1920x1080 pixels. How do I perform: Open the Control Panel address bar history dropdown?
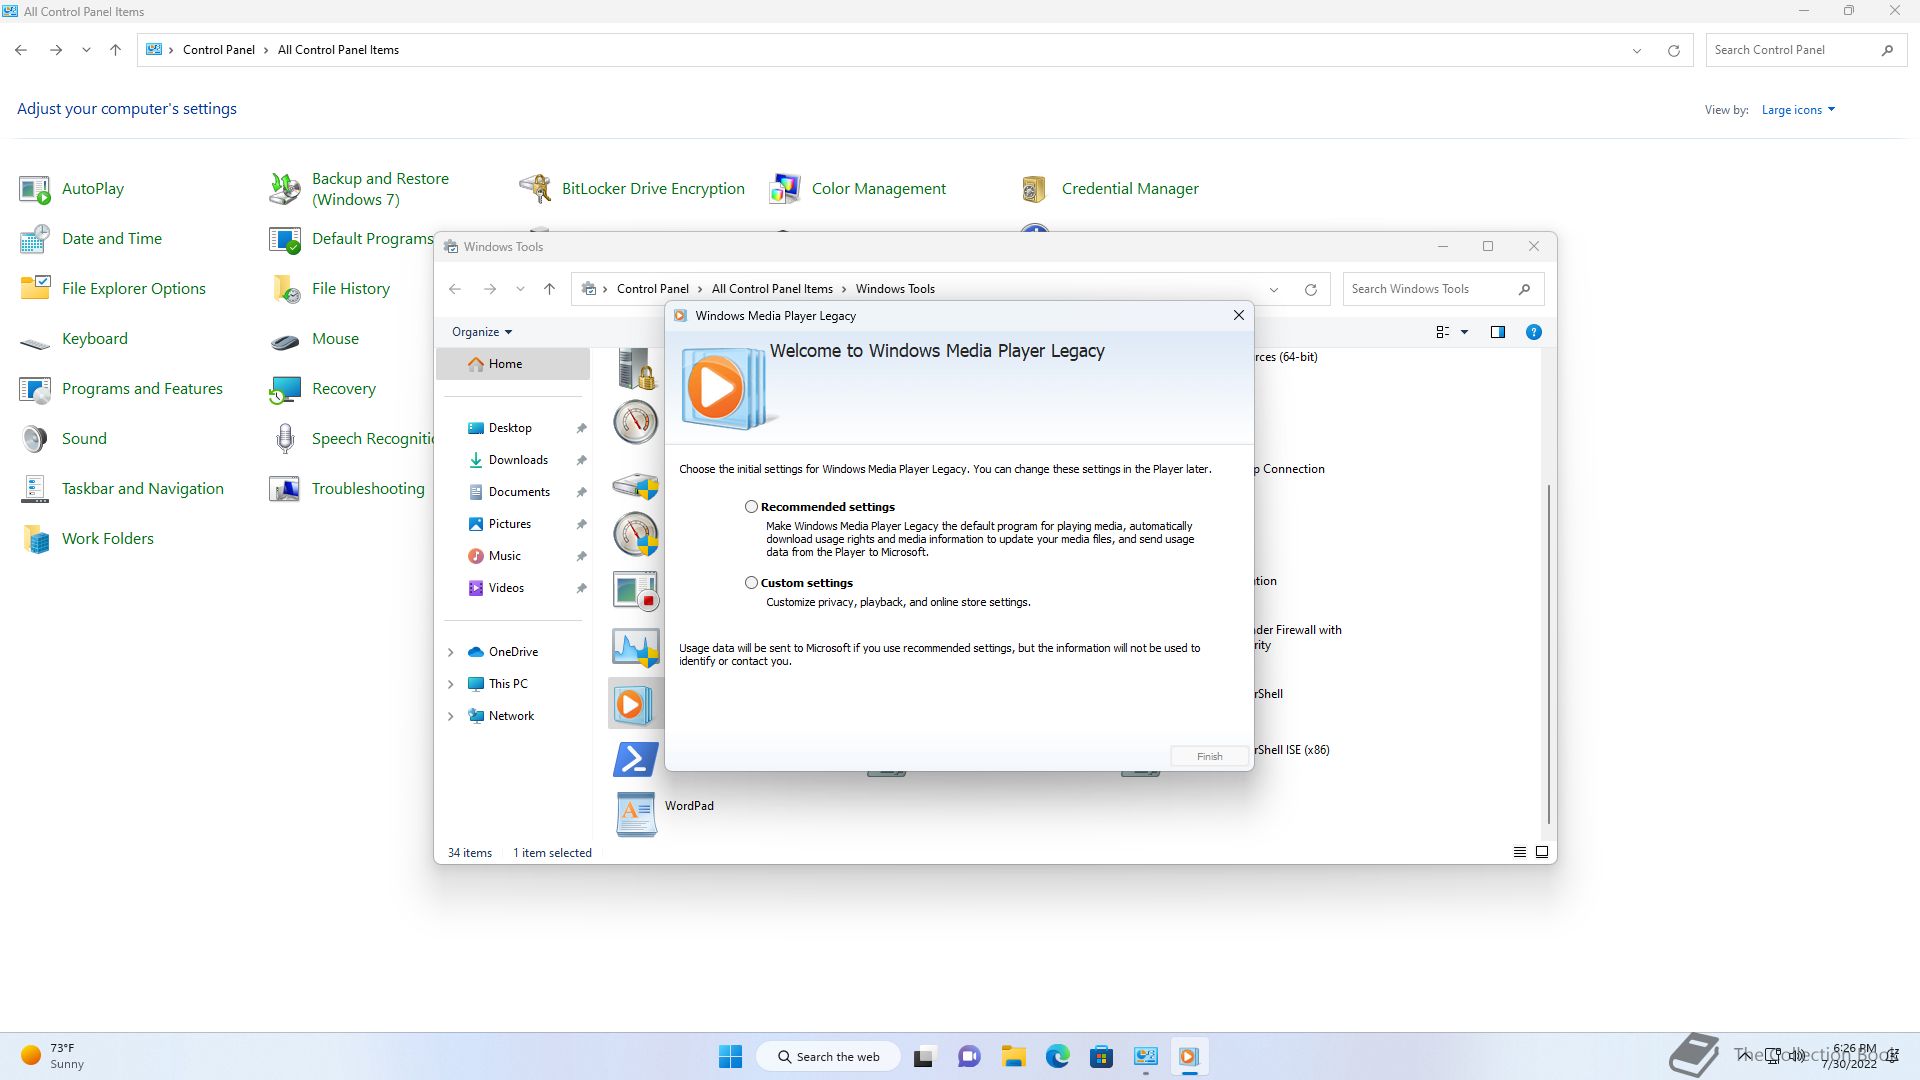pos(1637,50)
